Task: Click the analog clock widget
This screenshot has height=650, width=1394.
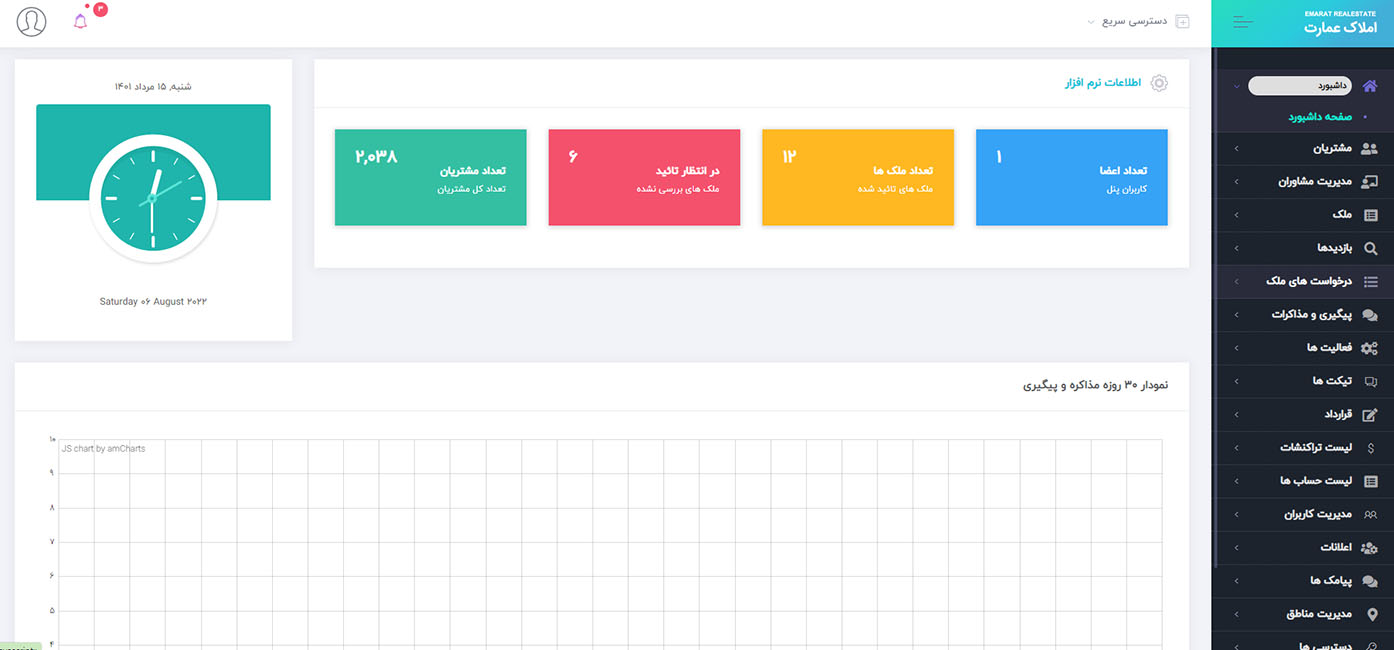Action: click(153, 198)
